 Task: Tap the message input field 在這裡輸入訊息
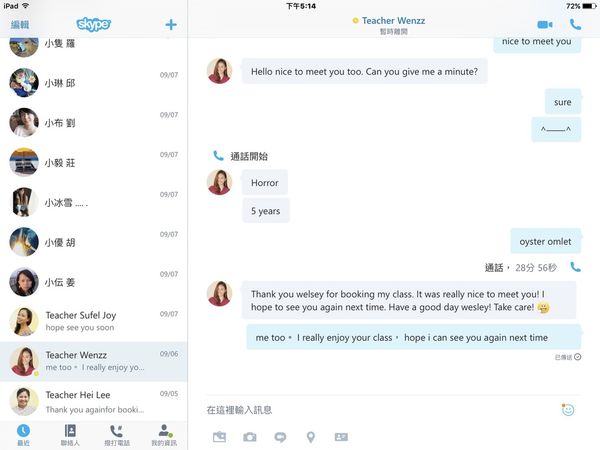[x=383, y=410]
